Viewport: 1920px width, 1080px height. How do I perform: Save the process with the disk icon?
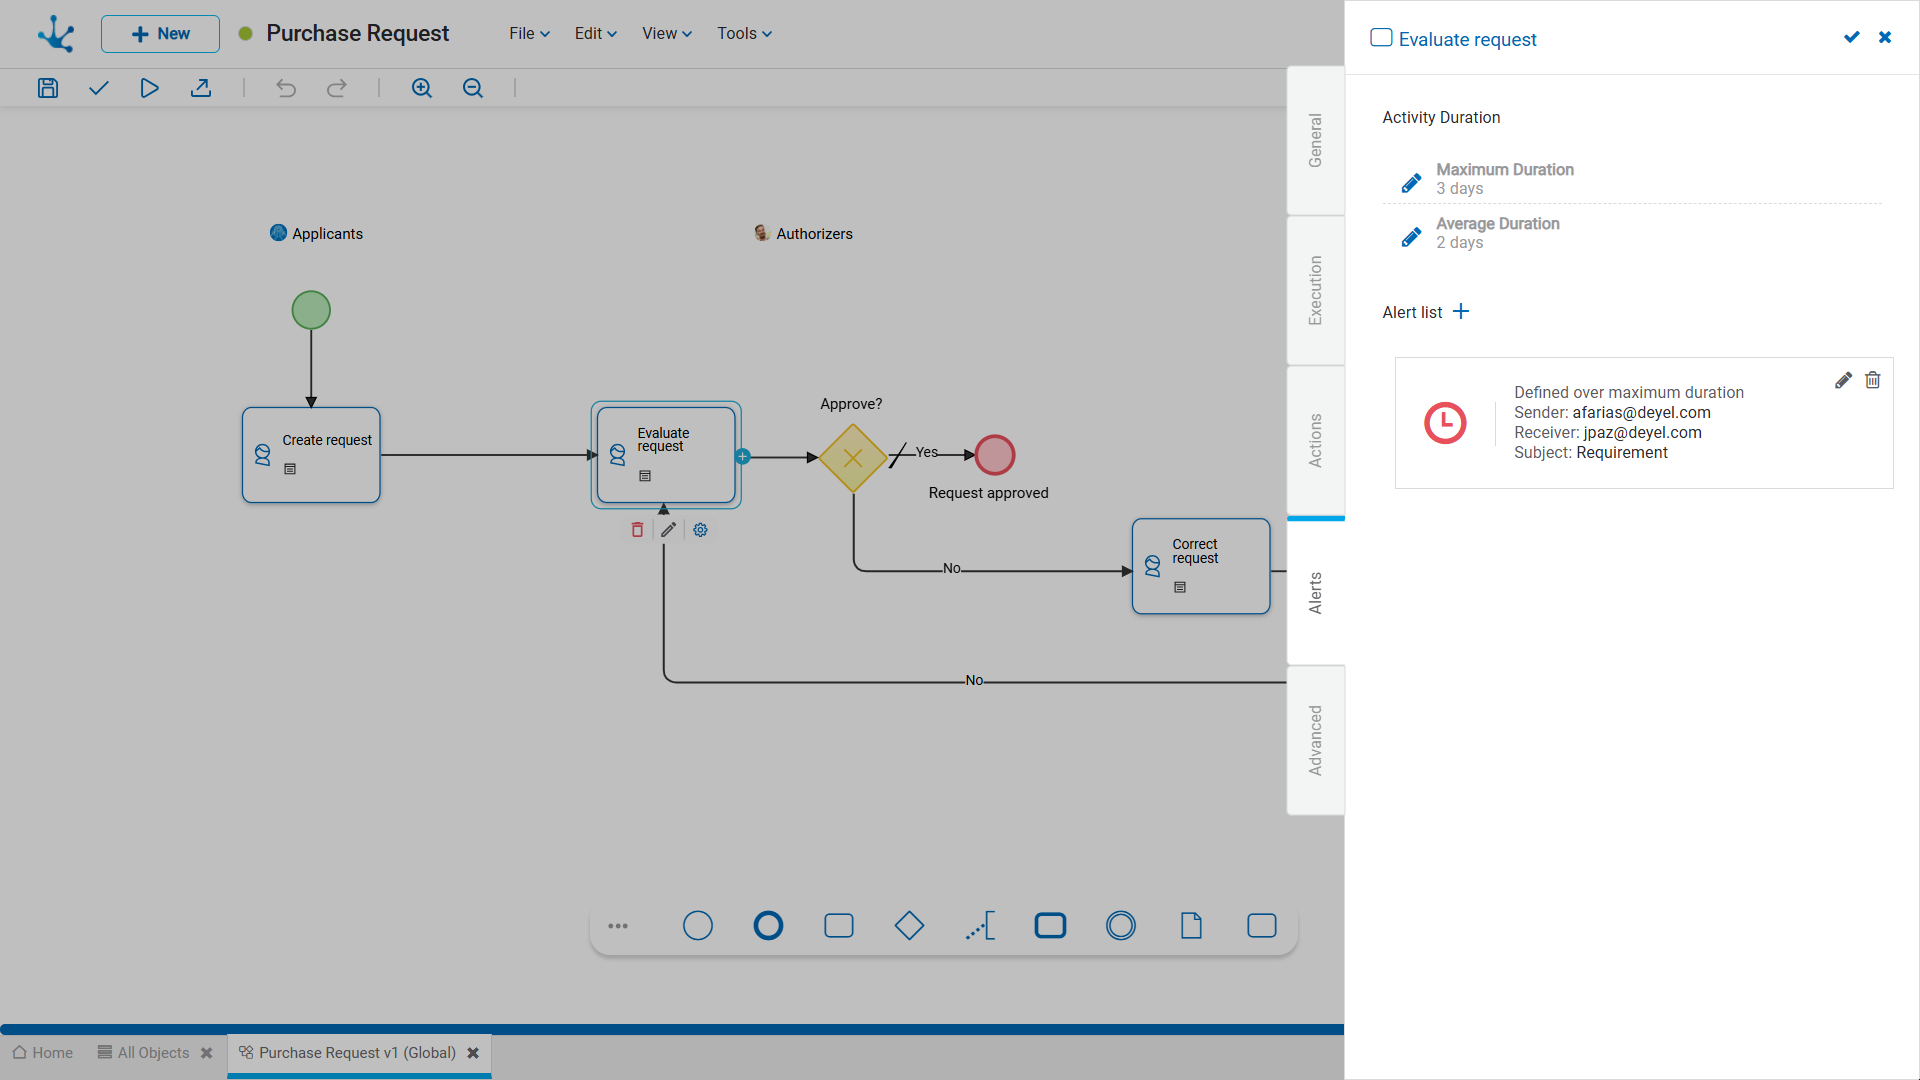coord(48,88)
